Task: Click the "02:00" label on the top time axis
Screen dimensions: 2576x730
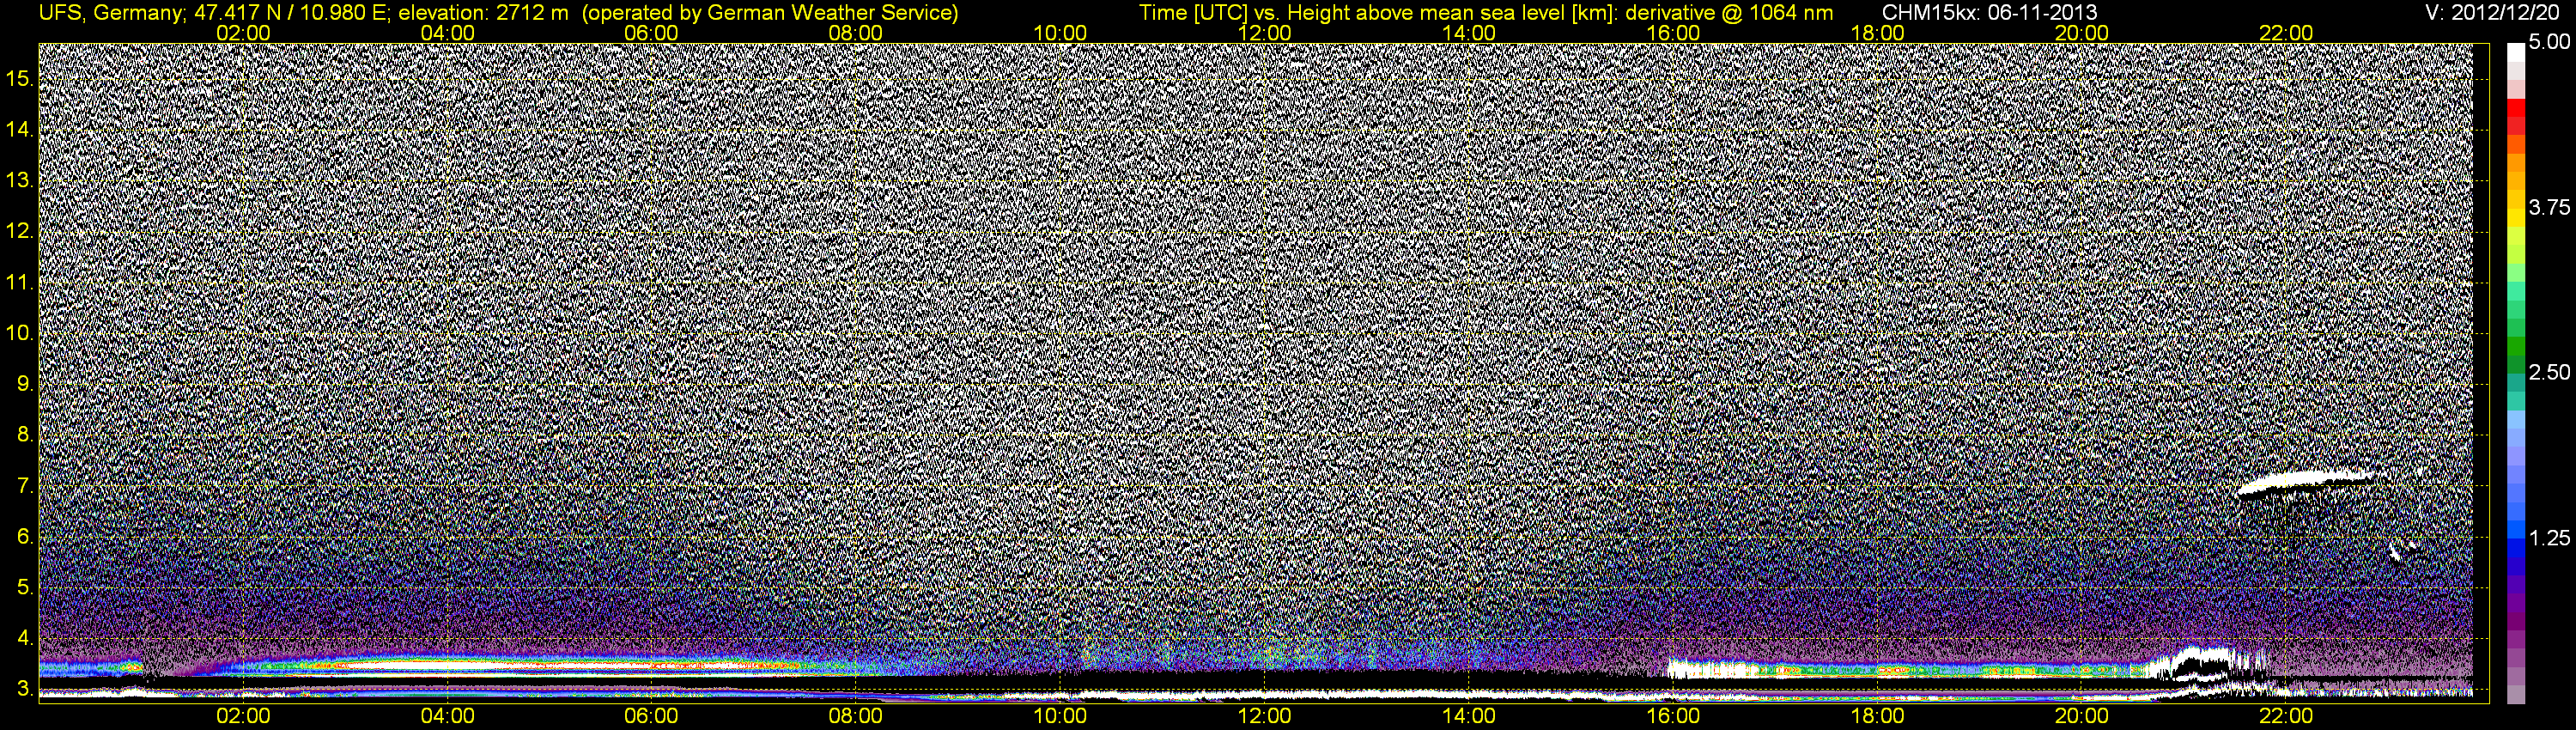Action: (243, 33)
